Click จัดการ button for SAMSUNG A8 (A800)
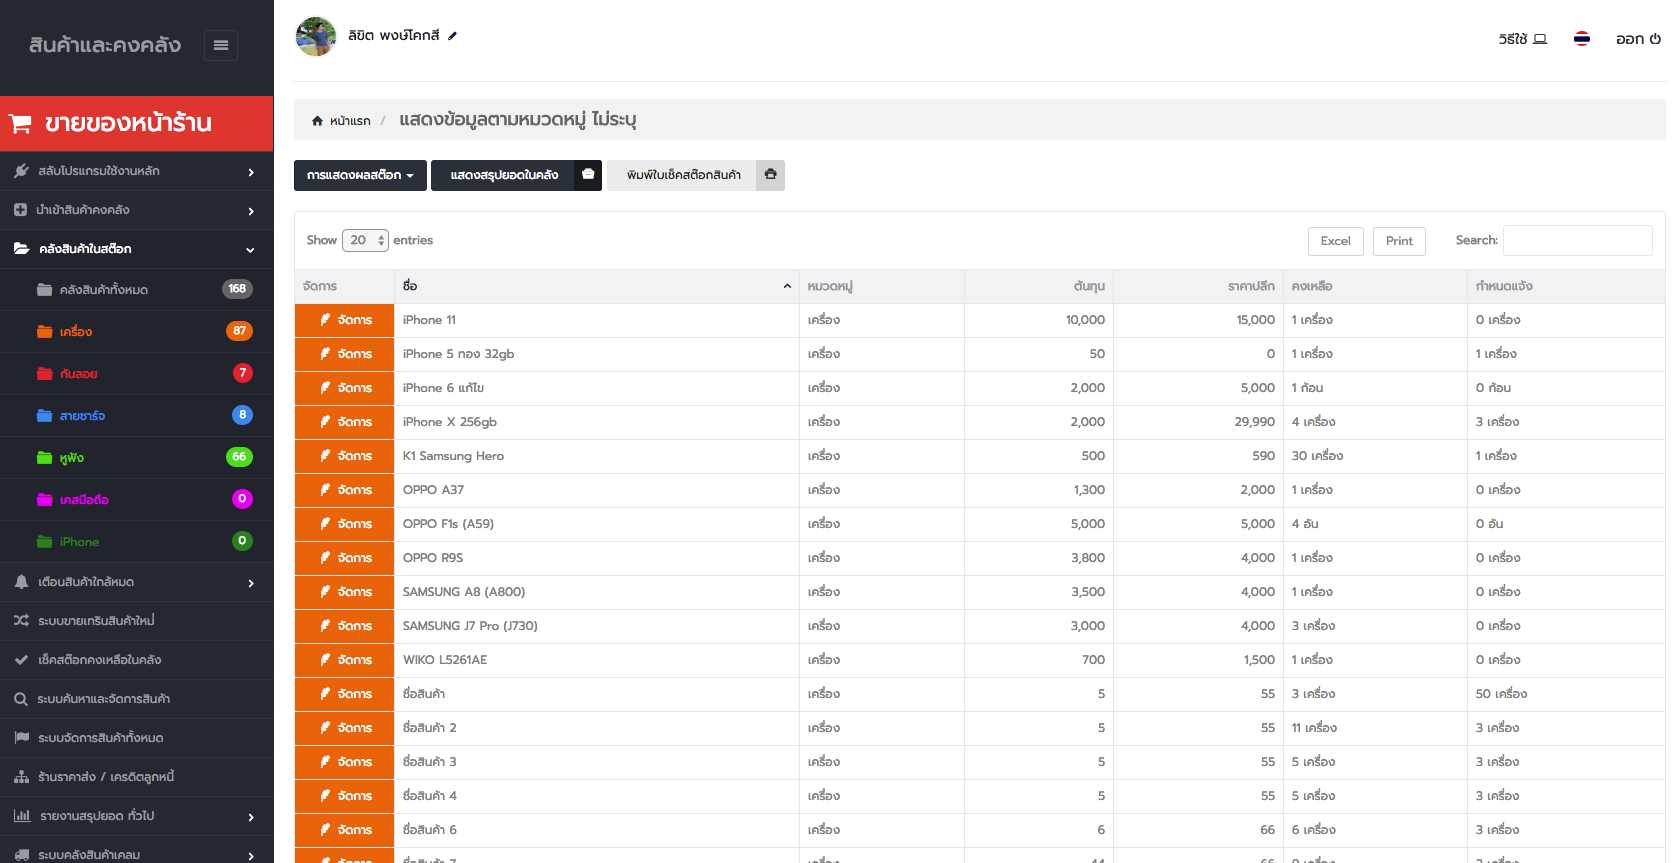1677x863 pixels. [x=345, y=592]
